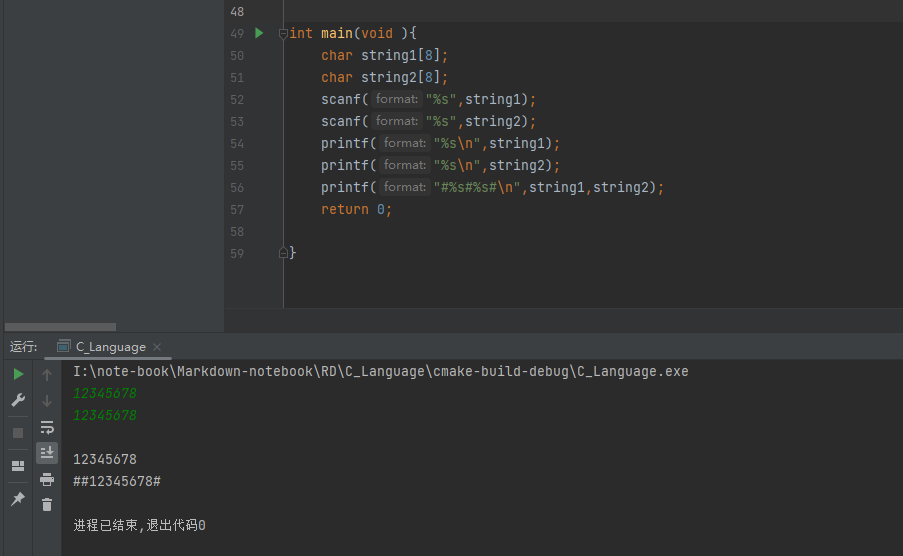
Task: Open the C_Language.exe path link
Action: [x=380, y=371]
